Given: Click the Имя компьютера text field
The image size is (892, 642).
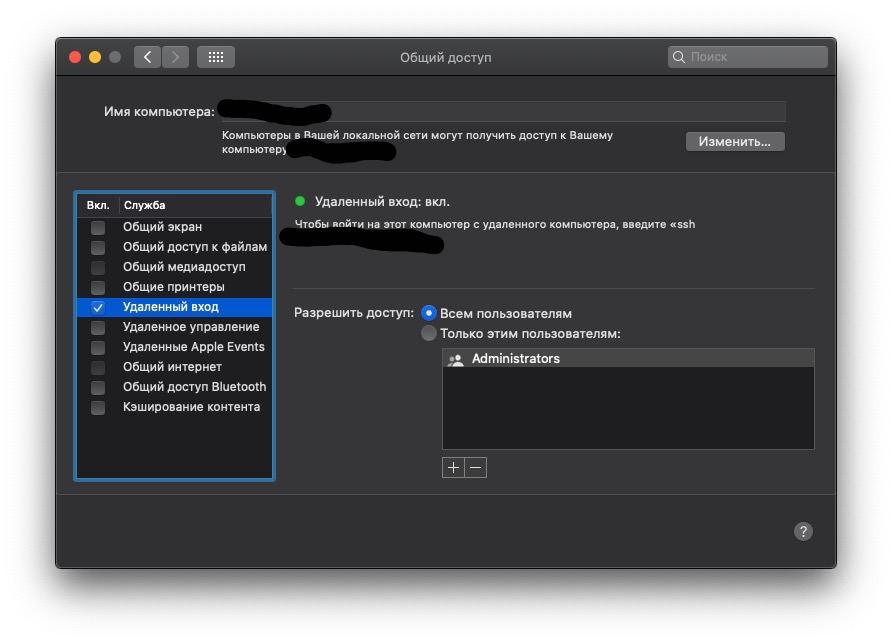Looking at the screenshot, I should [503, 111].
